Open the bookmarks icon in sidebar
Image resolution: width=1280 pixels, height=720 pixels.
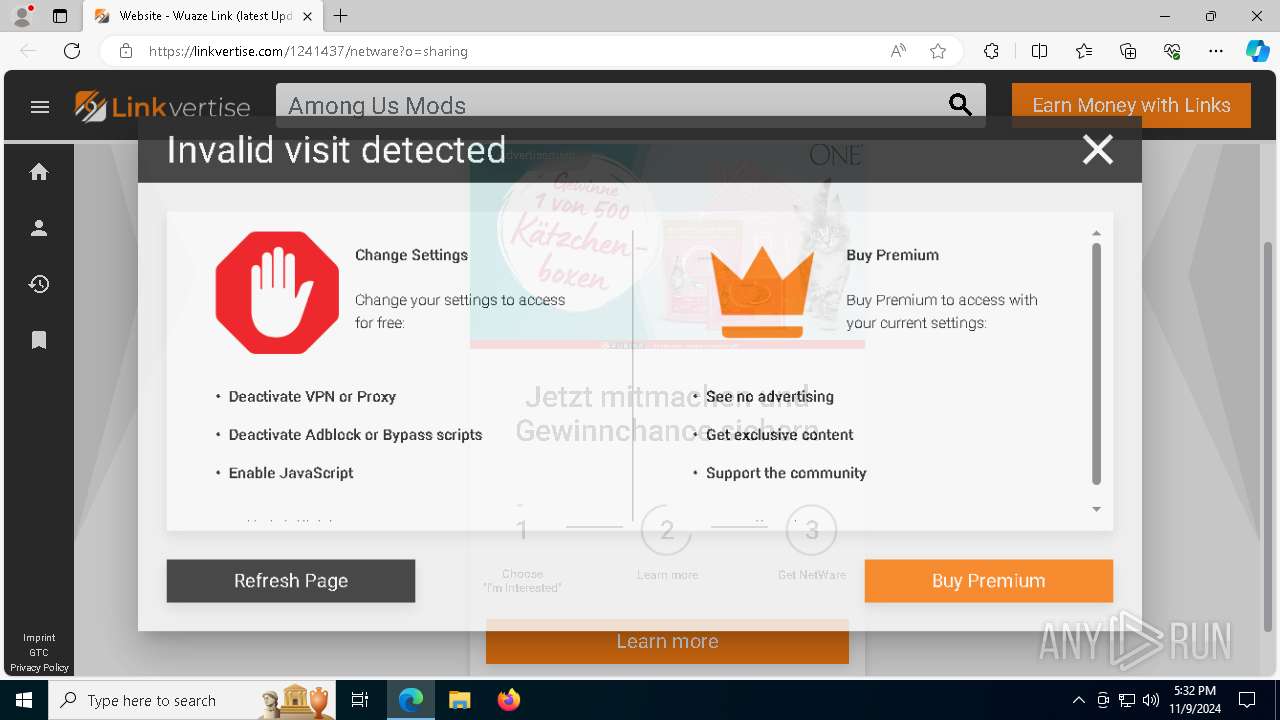coord(39,340)
